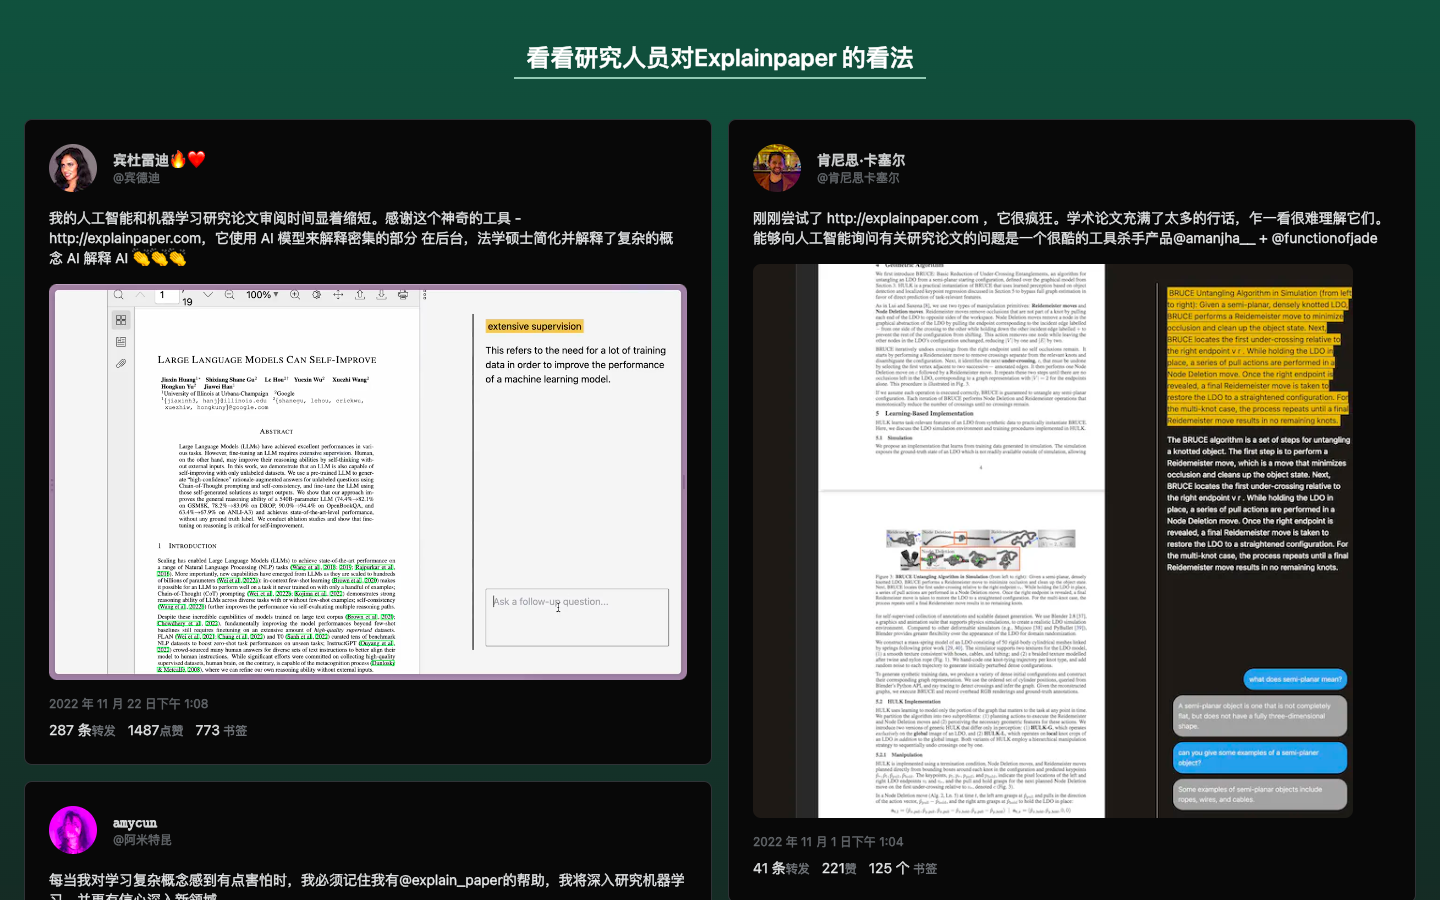Click 宾杜雷迪's profile avatar
Viewport: 1440px width, 900px height.
73,168
